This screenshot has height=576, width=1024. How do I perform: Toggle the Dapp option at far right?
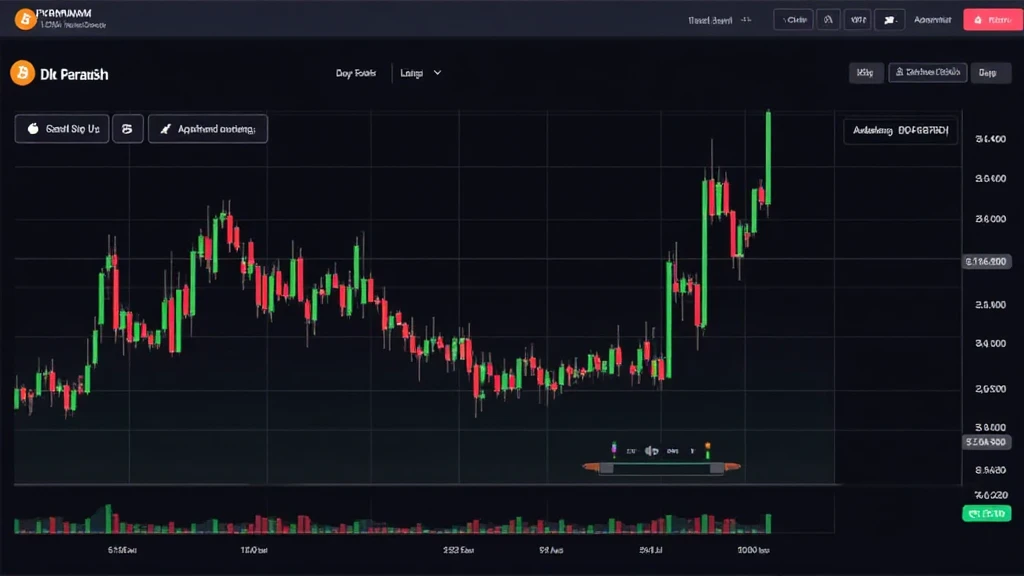point(988,72)
